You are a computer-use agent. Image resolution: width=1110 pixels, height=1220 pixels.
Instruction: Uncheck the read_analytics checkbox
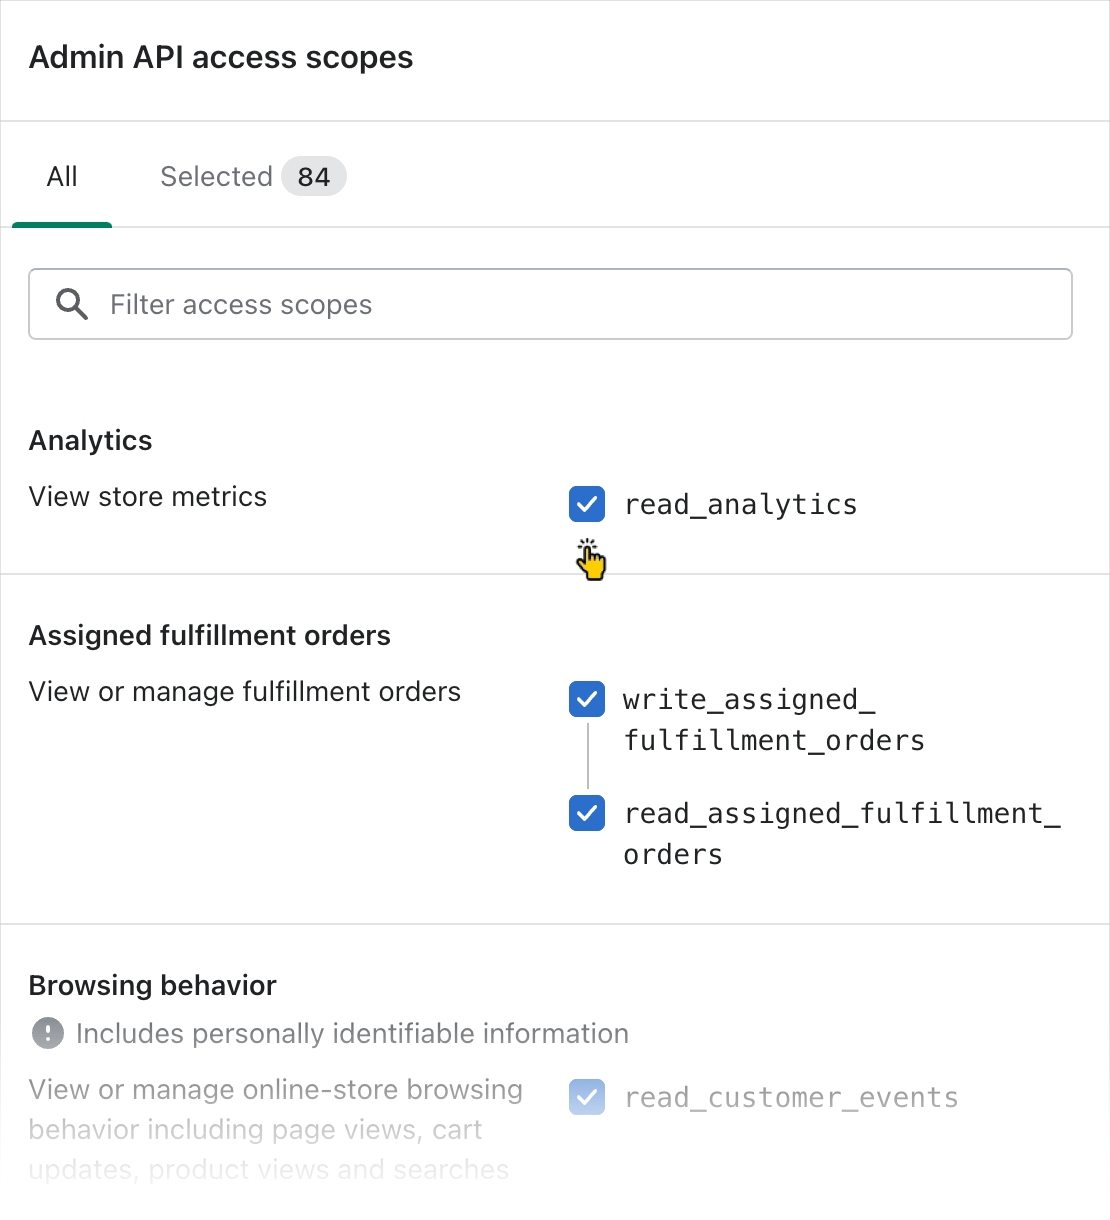[587, 504]
